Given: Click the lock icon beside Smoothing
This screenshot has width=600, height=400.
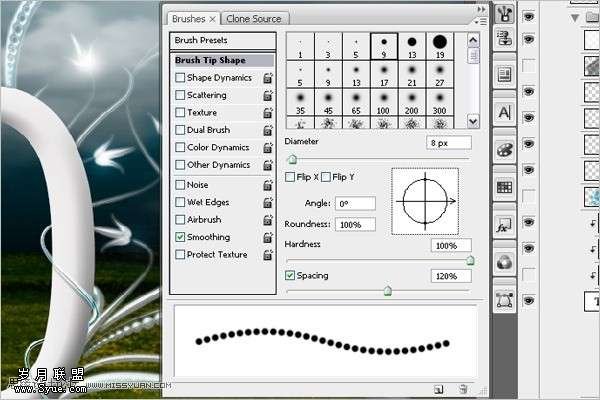Looking at the screenshot, I should pyautogui.click(x=268, y=237).
